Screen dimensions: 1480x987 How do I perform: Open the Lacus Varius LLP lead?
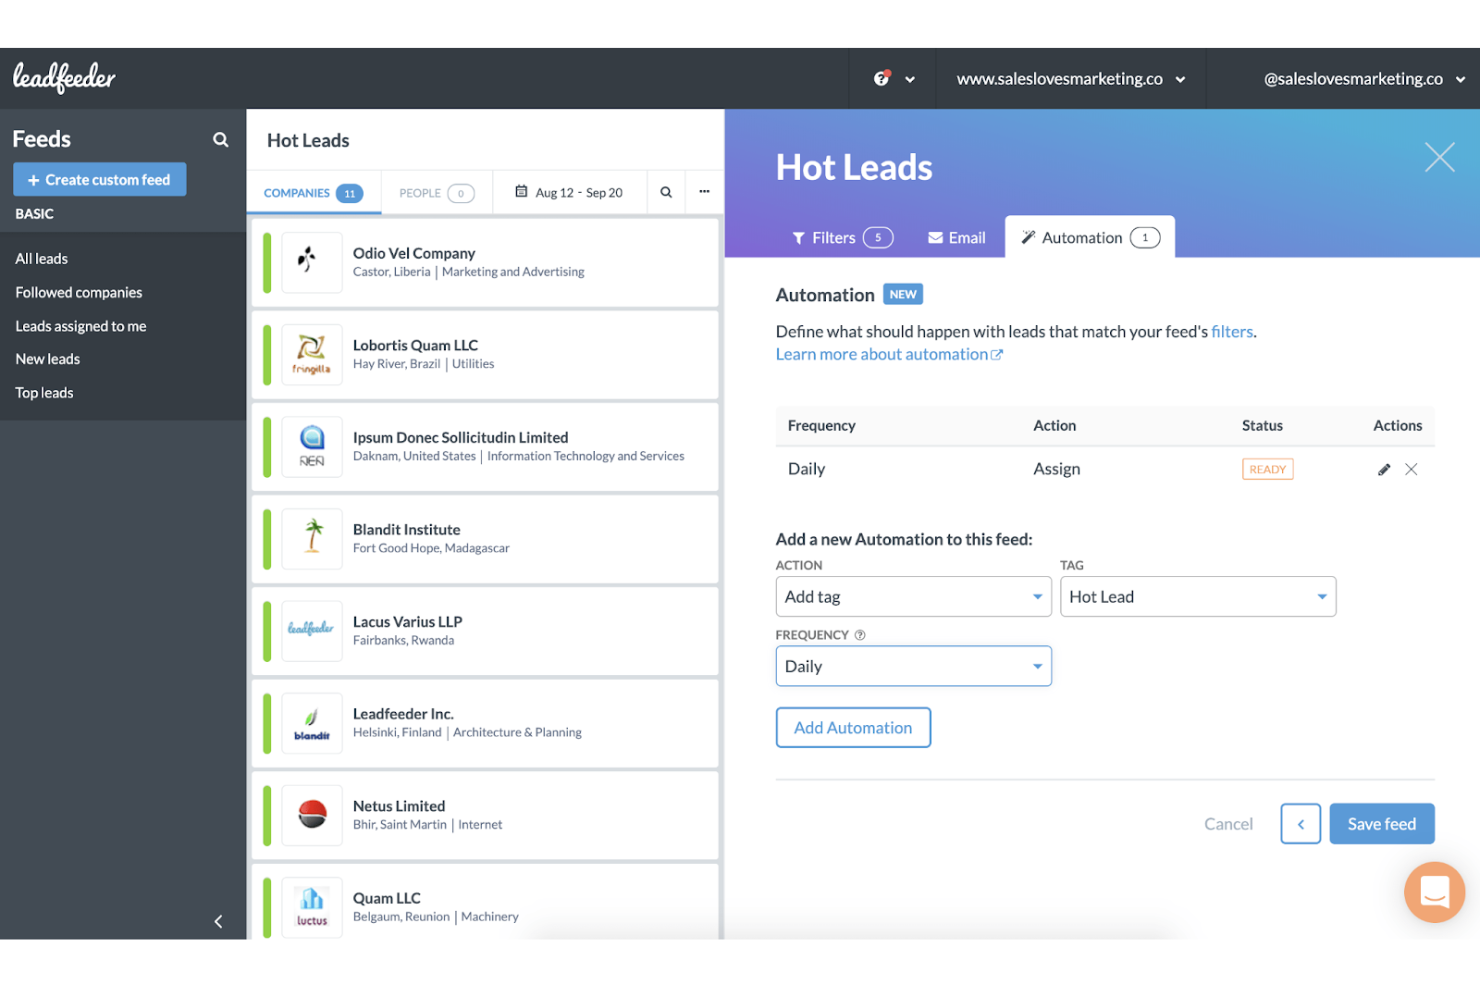(x=485, y=631)
